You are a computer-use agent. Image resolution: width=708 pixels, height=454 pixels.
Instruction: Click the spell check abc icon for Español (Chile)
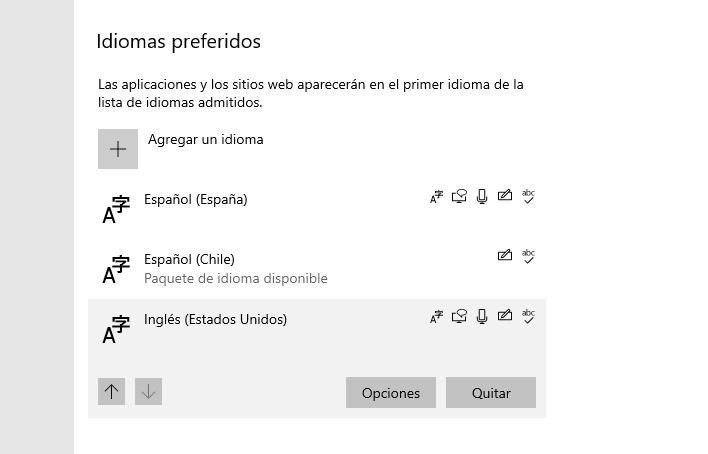click(528, 257)
